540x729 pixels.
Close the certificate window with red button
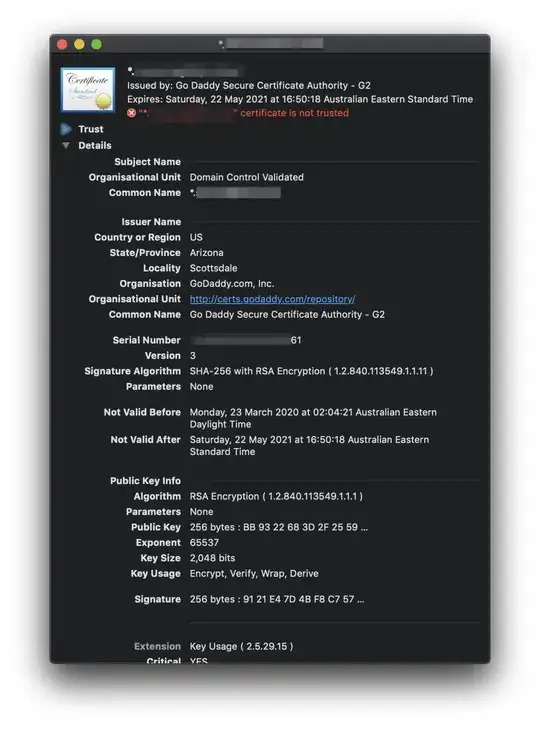coord(62,44)
